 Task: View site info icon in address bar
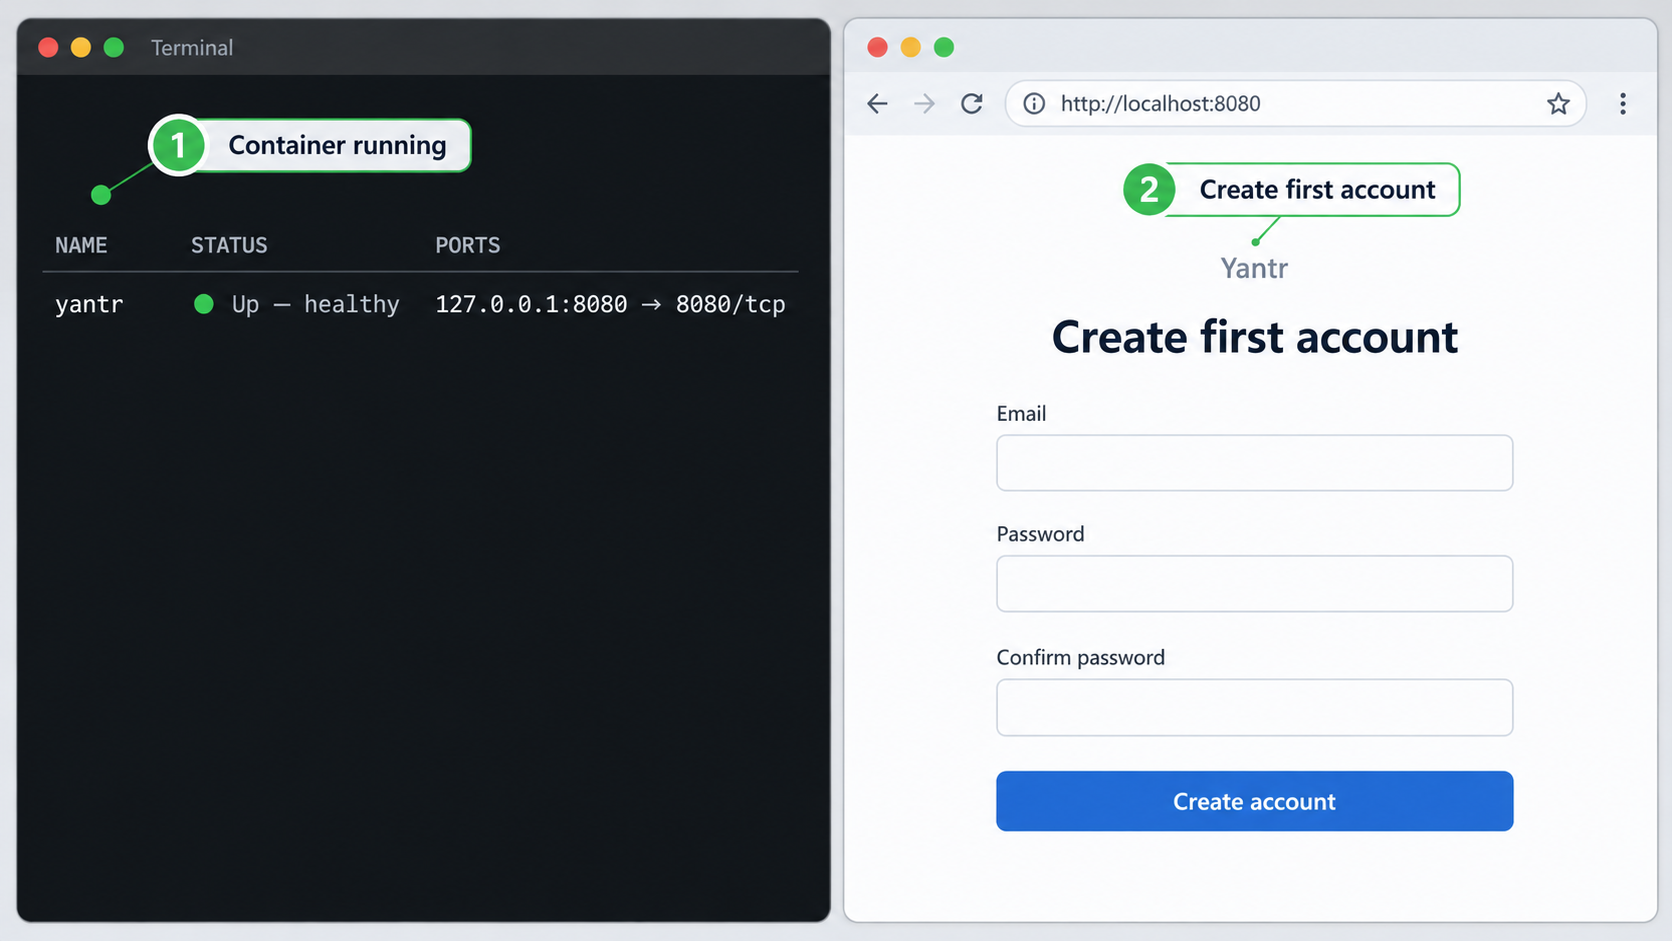click(1034, 104)
